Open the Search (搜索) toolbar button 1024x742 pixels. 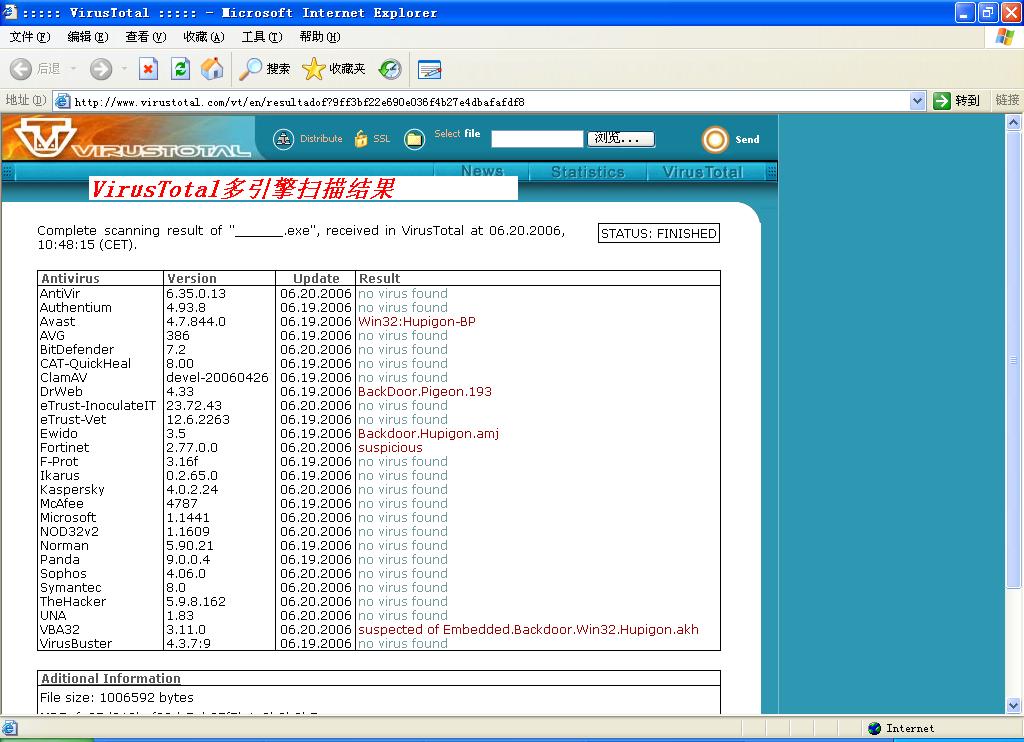(x=265, y=69)
